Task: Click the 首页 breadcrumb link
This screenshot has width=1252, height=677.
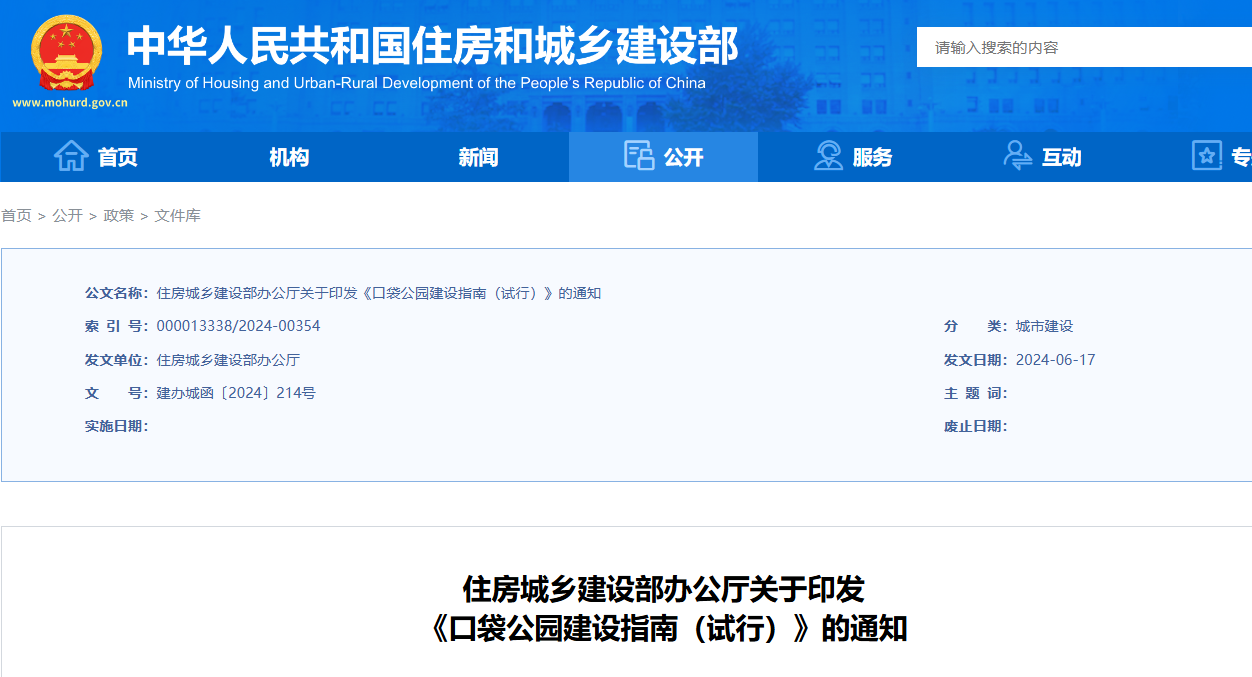Action: coord(16,216)
